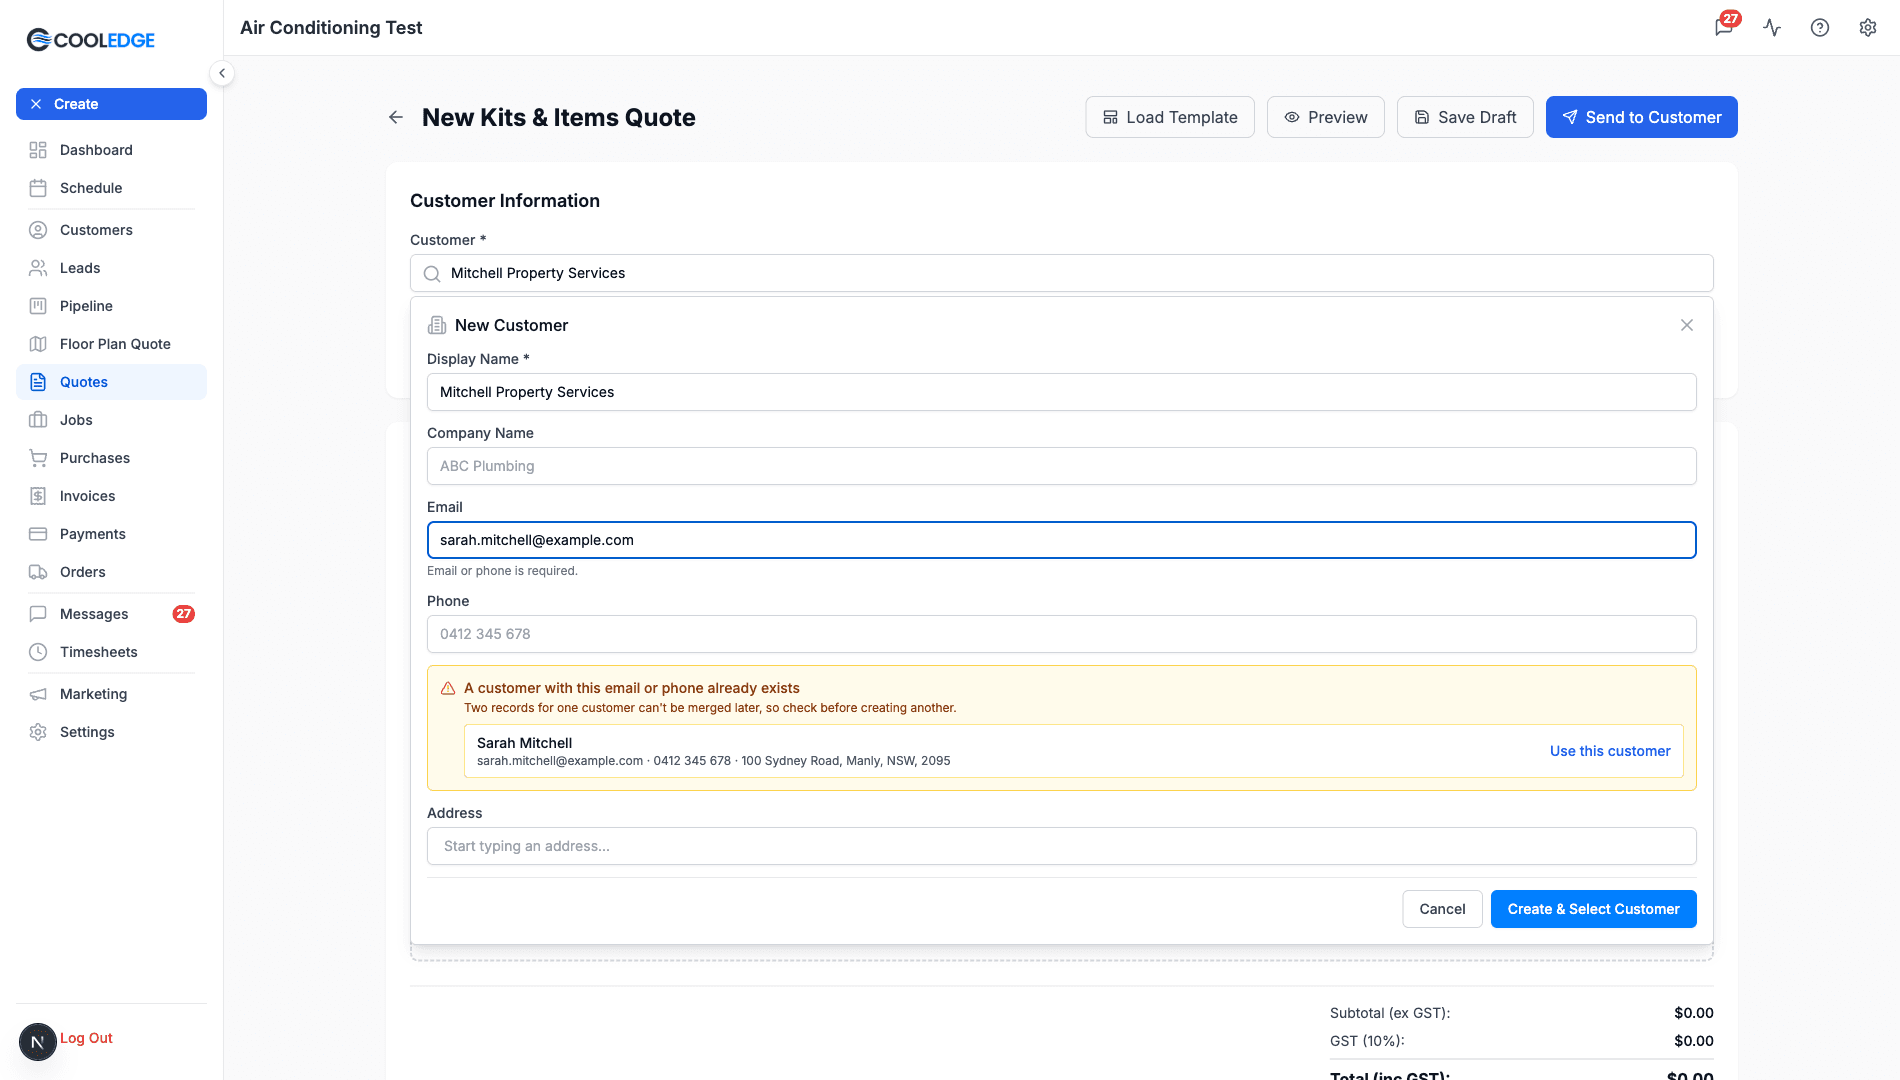Open the settings gear icon in header
The width and height of the screenshot is (1900, 1080).
pos(1868,27)
